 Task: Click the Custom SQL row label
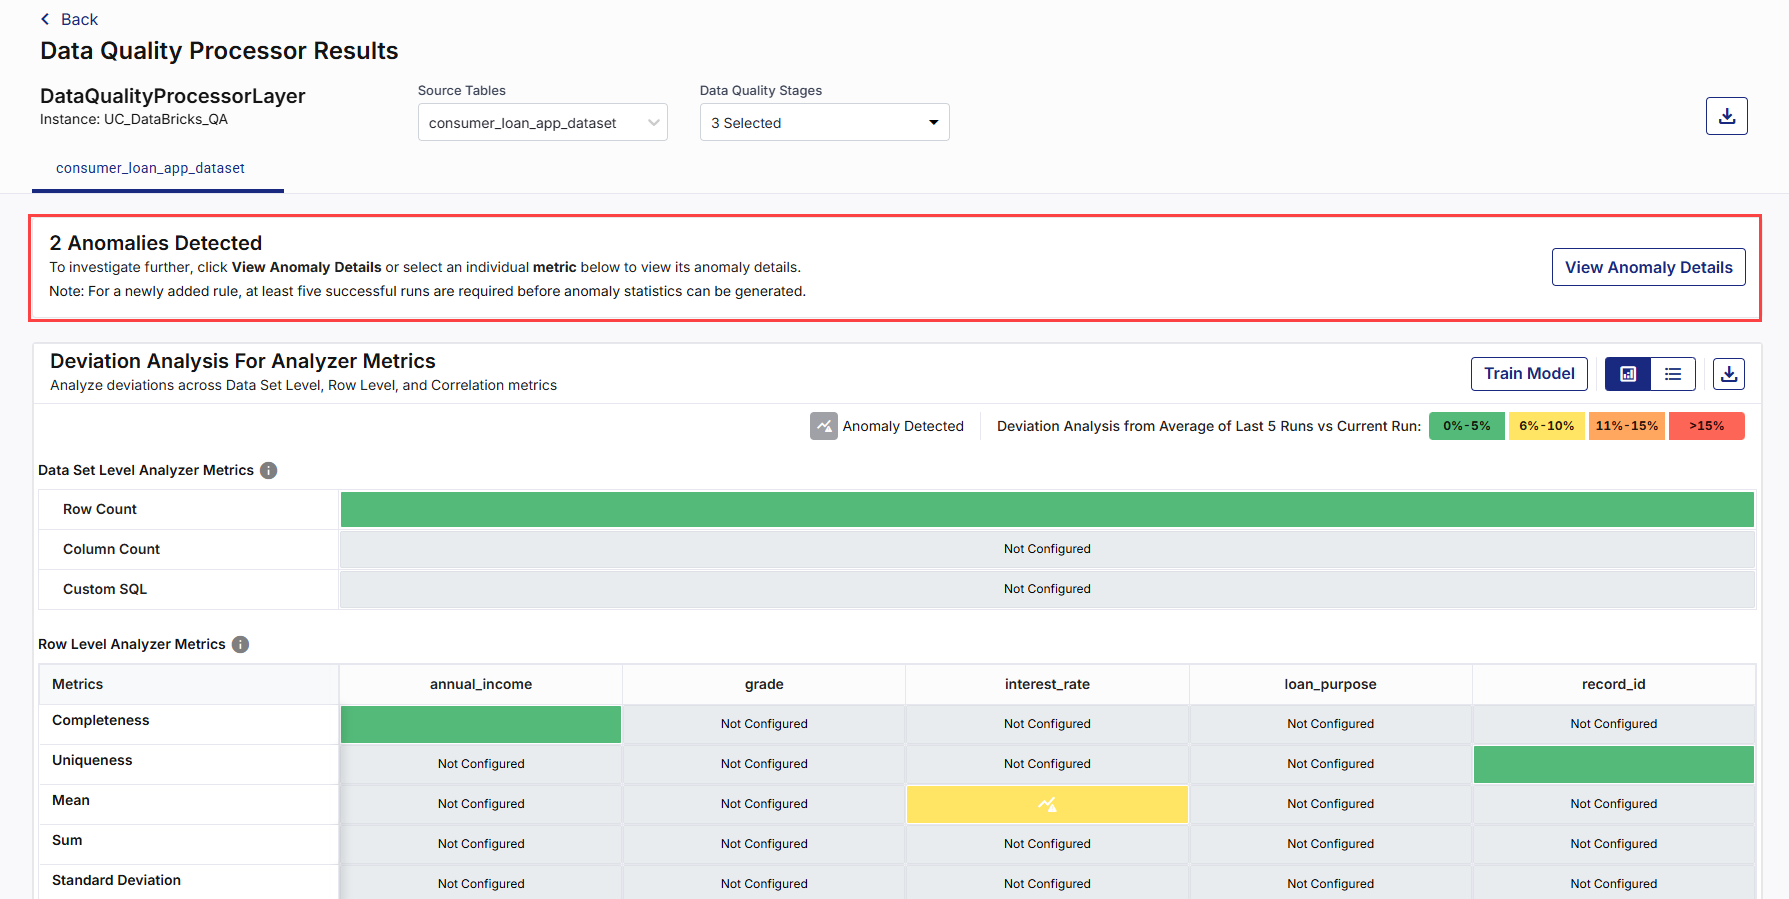(105, 589)
